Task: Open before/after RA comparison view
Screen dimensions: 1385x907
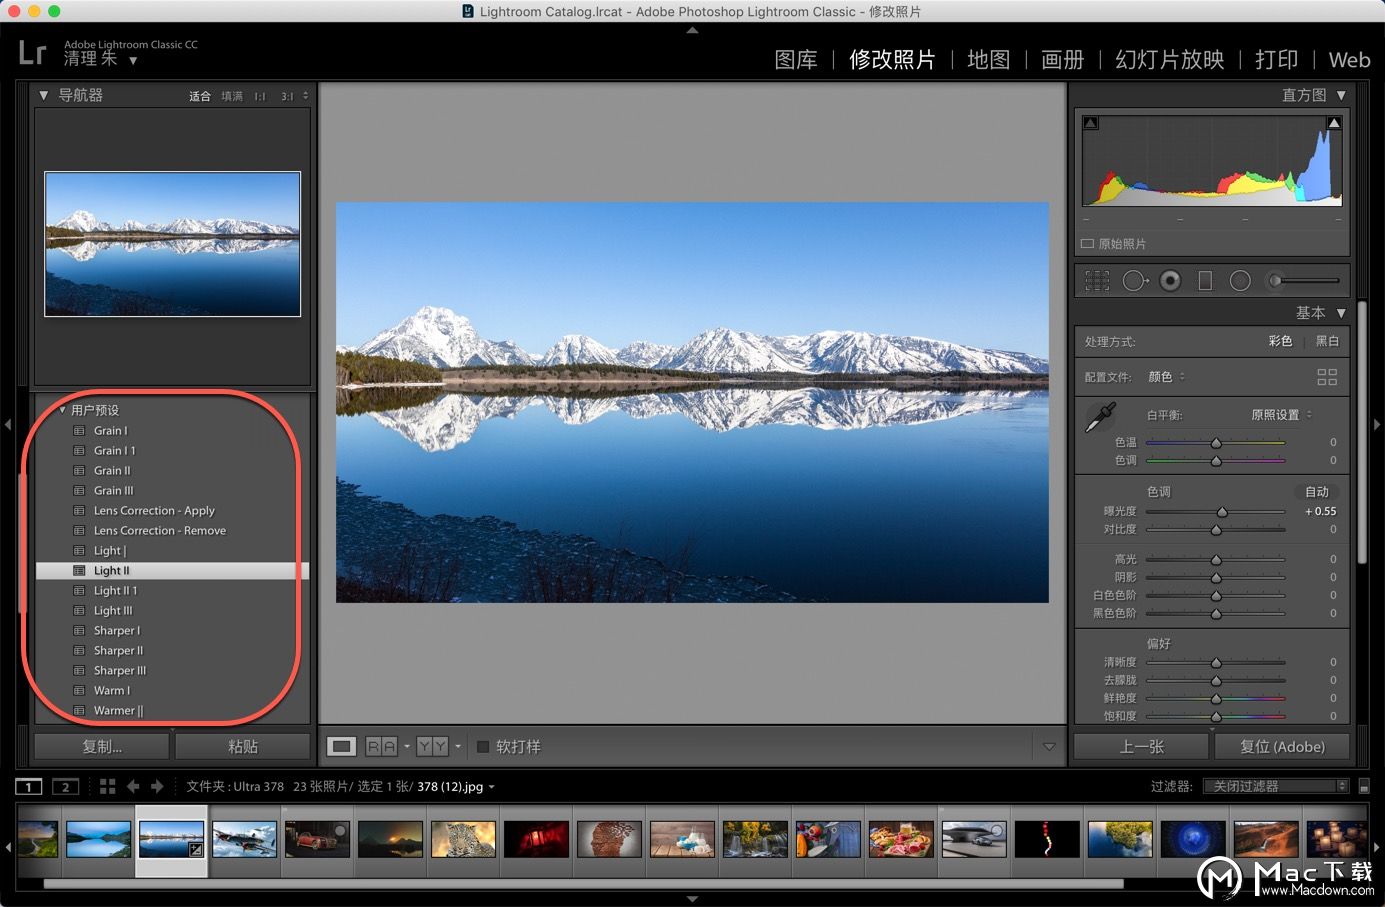Action: (382, 746)
